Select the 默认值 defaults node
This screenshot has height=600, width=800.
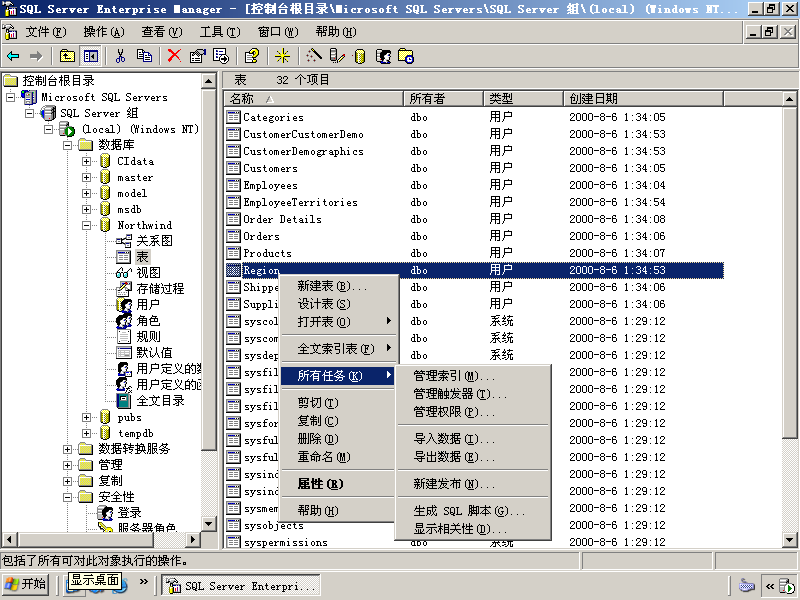[154, 353]
